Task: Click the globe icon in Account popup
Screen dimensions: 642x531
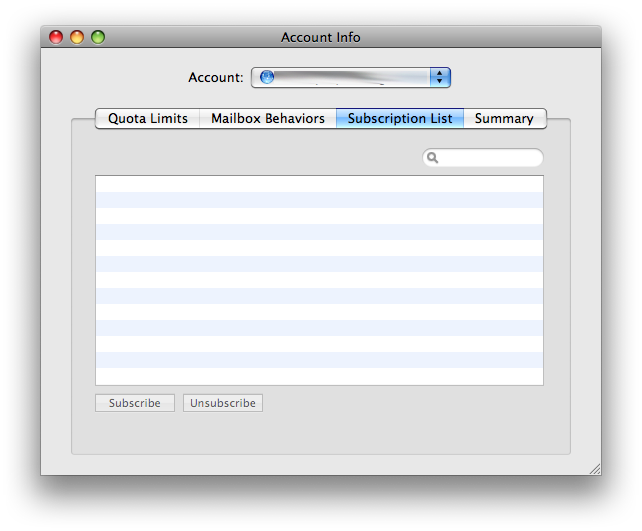Action: pos(267,77)
